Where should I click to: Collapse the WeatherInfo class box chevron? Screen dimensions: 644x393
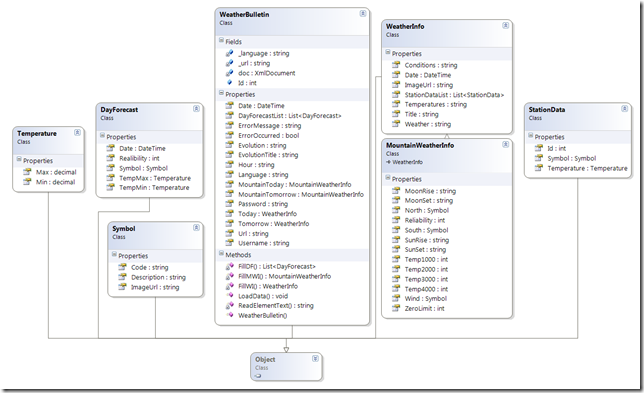pyautogui.click(x=505, y=25)
